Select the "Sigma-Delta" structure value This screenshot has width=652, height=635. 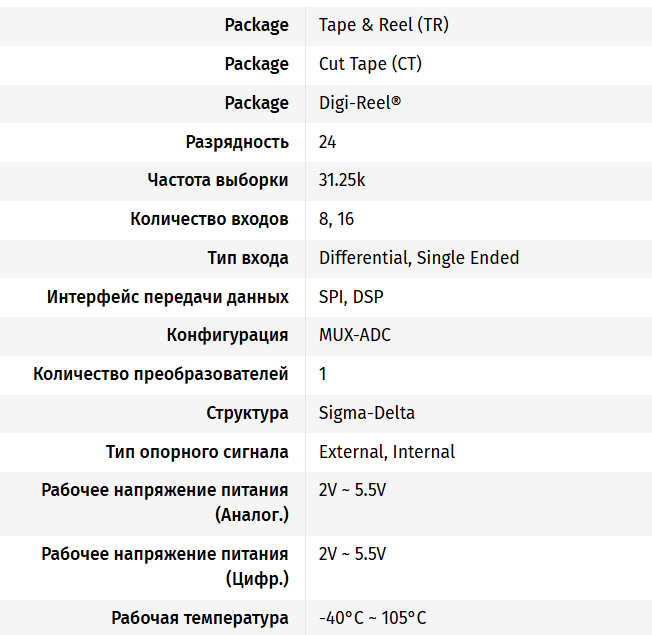[x=367, y=413]
